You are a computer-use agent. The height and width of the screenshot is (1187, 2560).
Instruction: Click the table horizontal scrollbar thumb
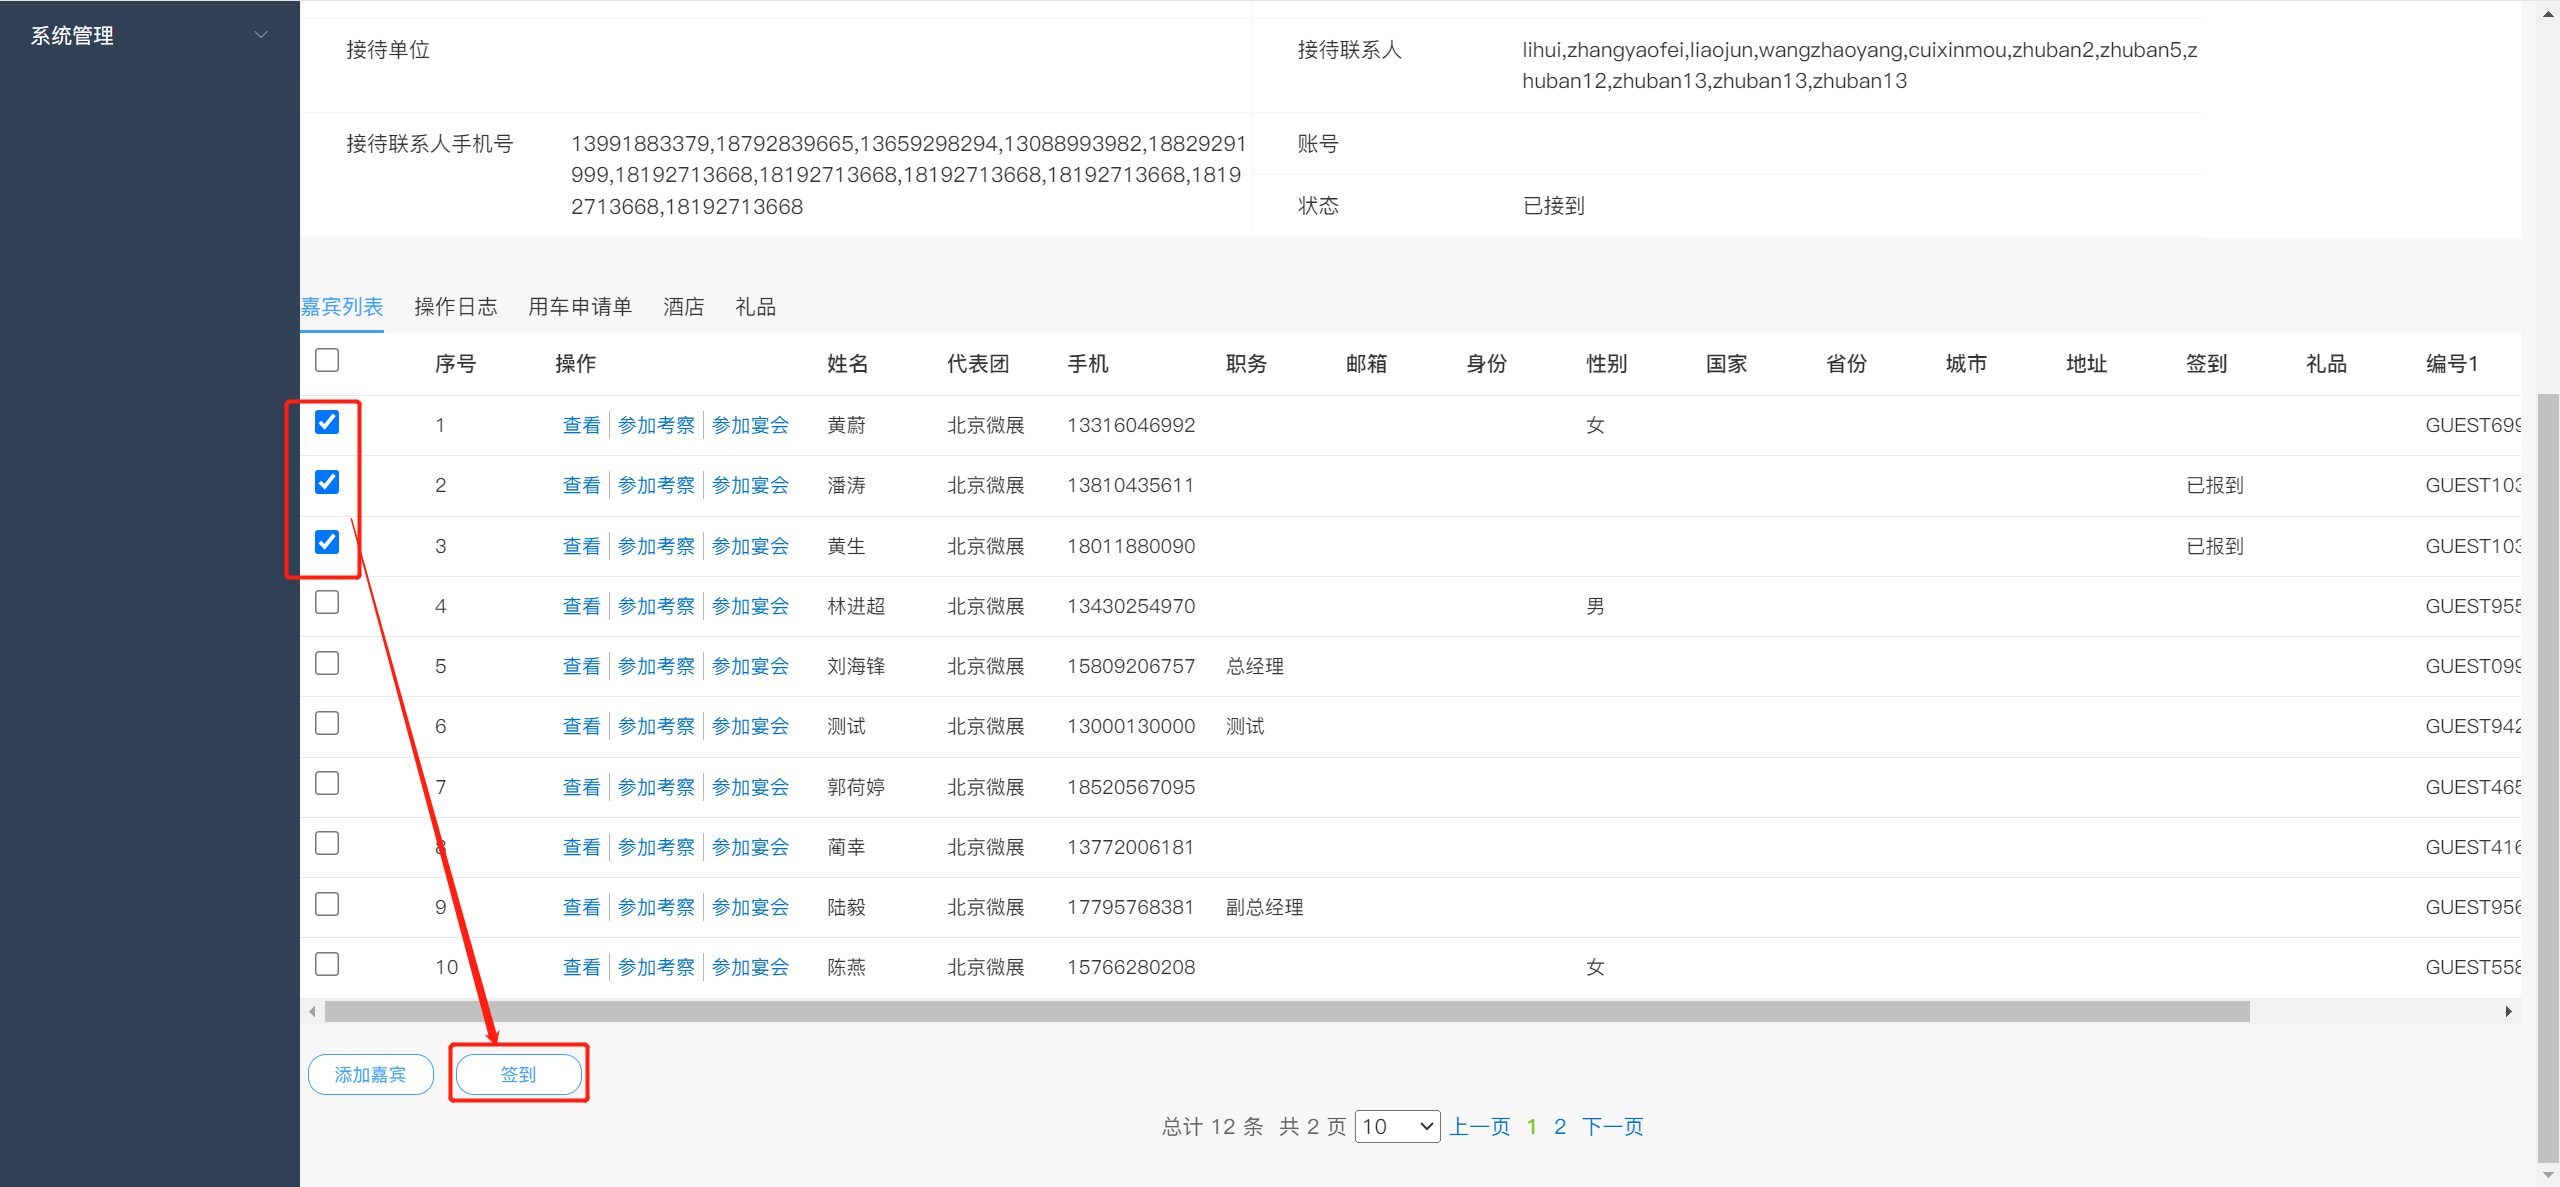click(1287, 1012)
